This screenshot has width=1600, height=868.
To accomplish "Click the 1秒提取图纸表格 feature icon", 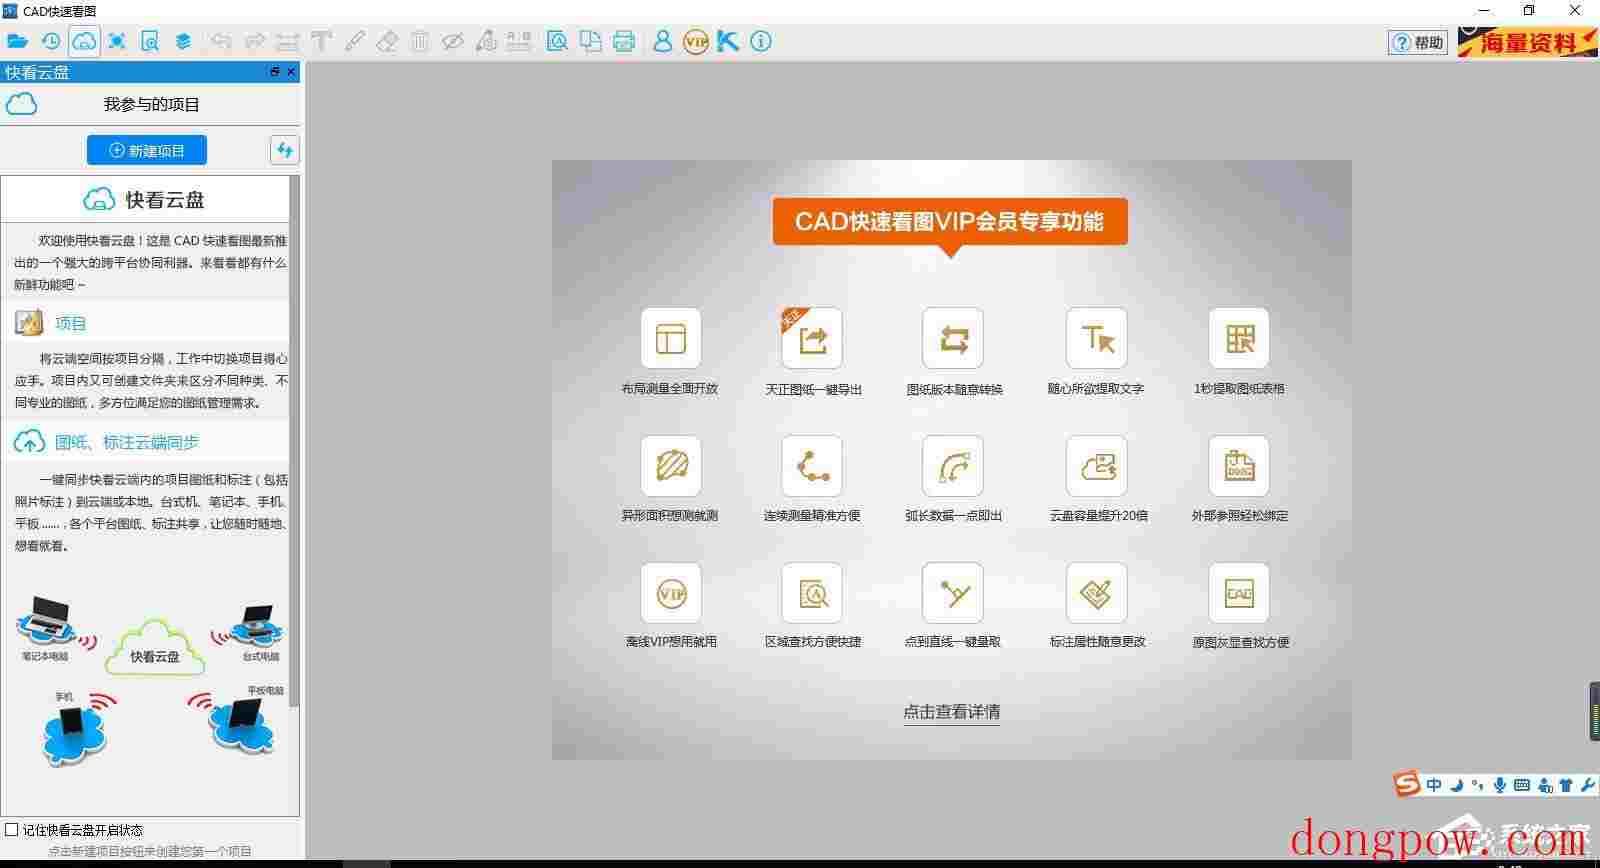I will (1239, 338).
